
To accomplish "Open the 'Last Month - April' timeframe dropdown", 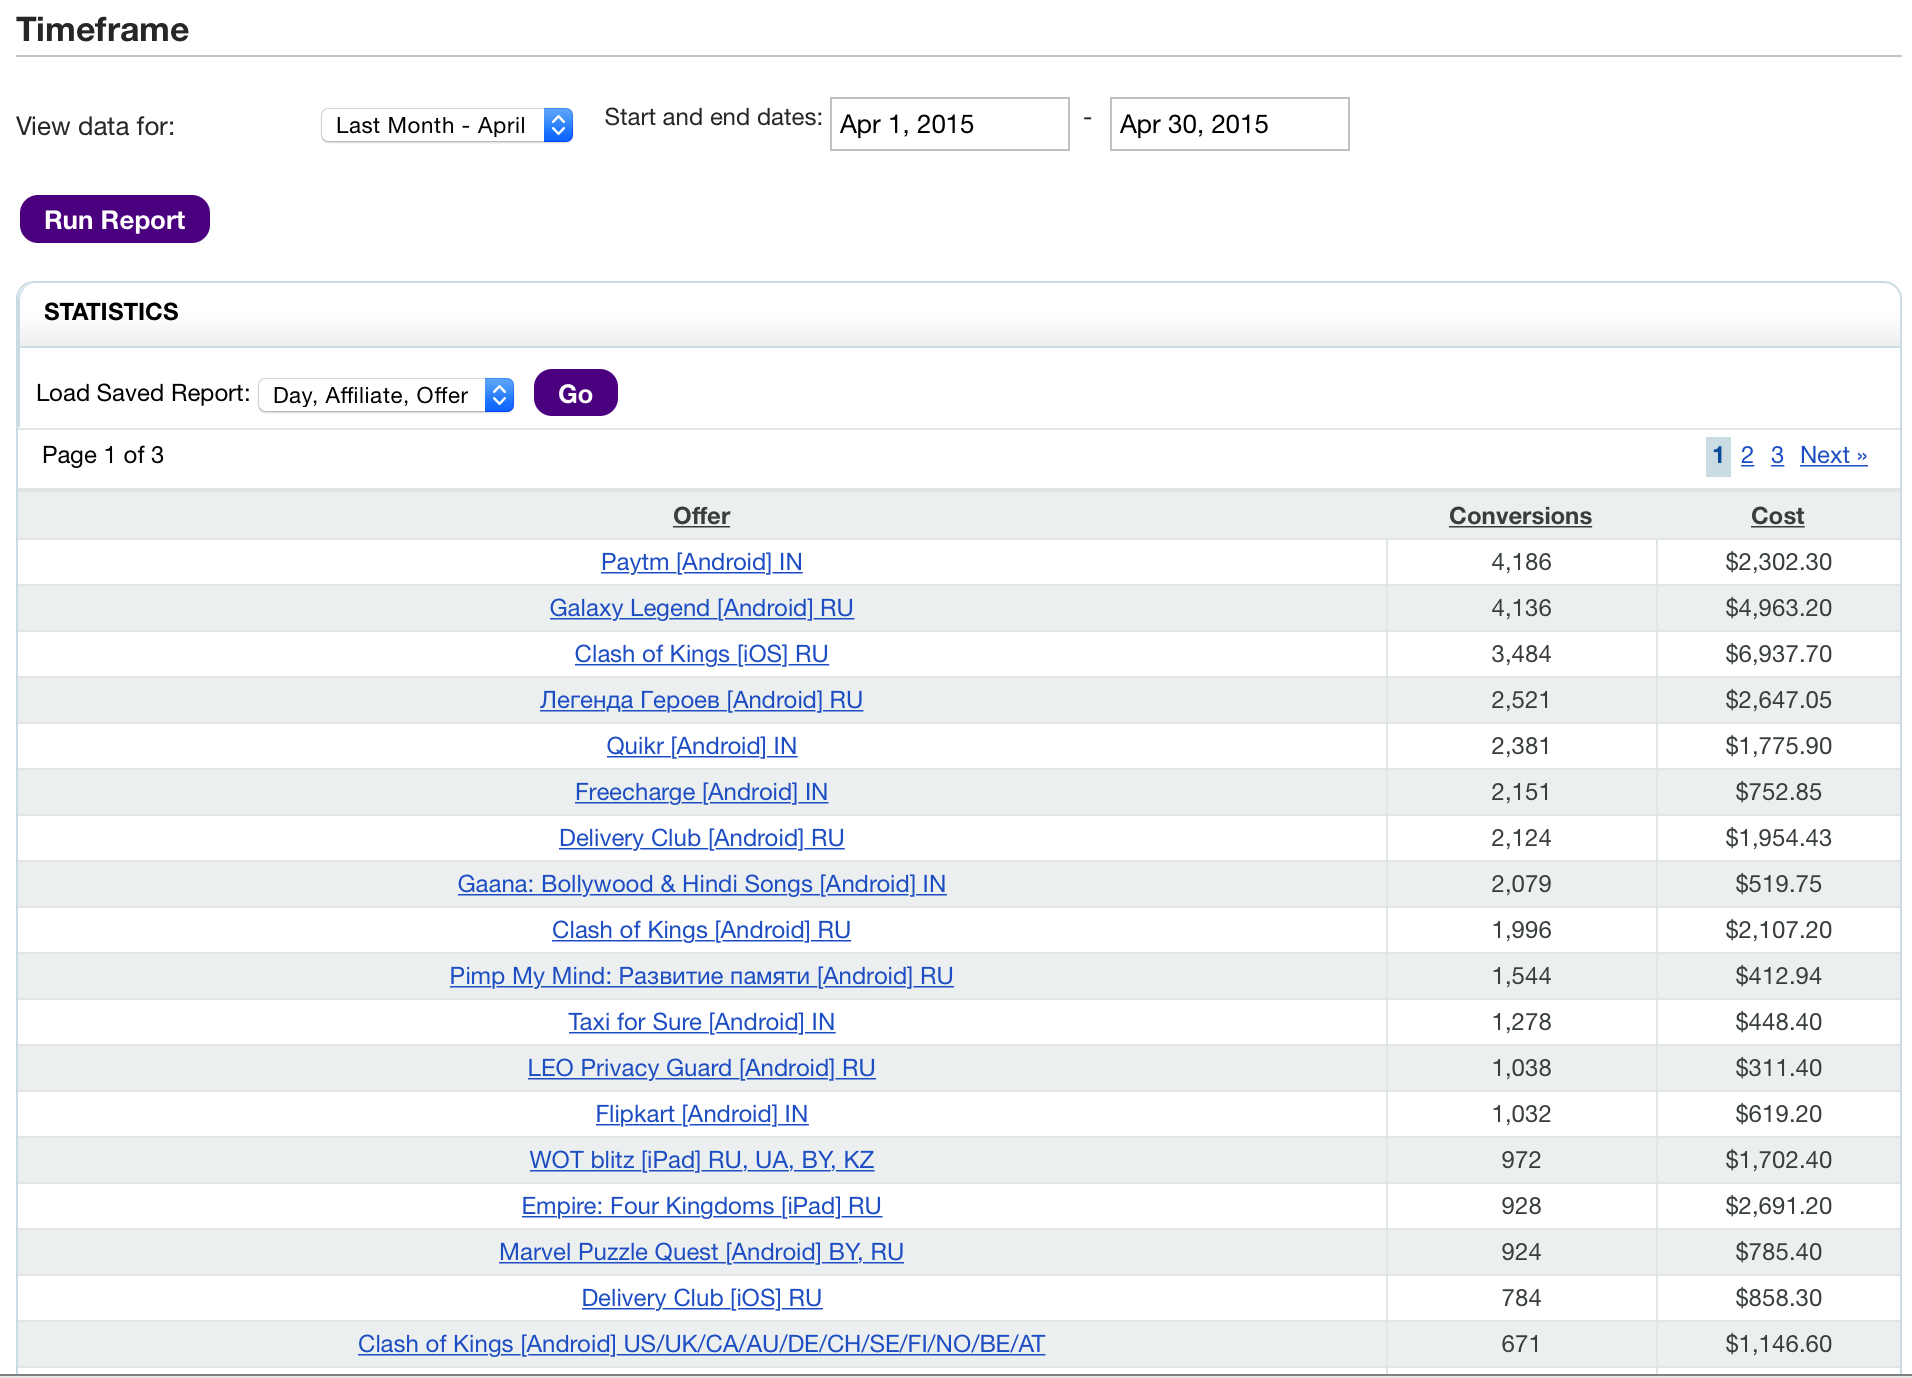I will tap(446, 125).
